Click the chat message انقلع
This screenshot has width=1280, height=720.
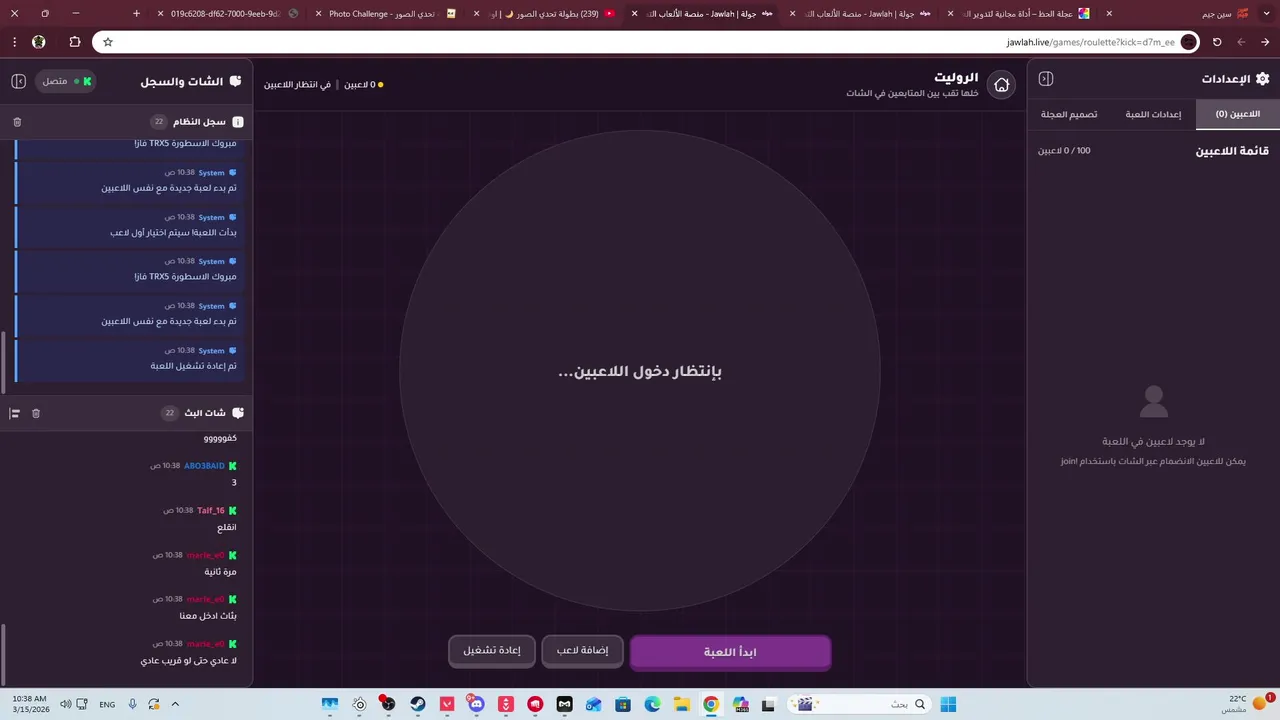[226, 527]
